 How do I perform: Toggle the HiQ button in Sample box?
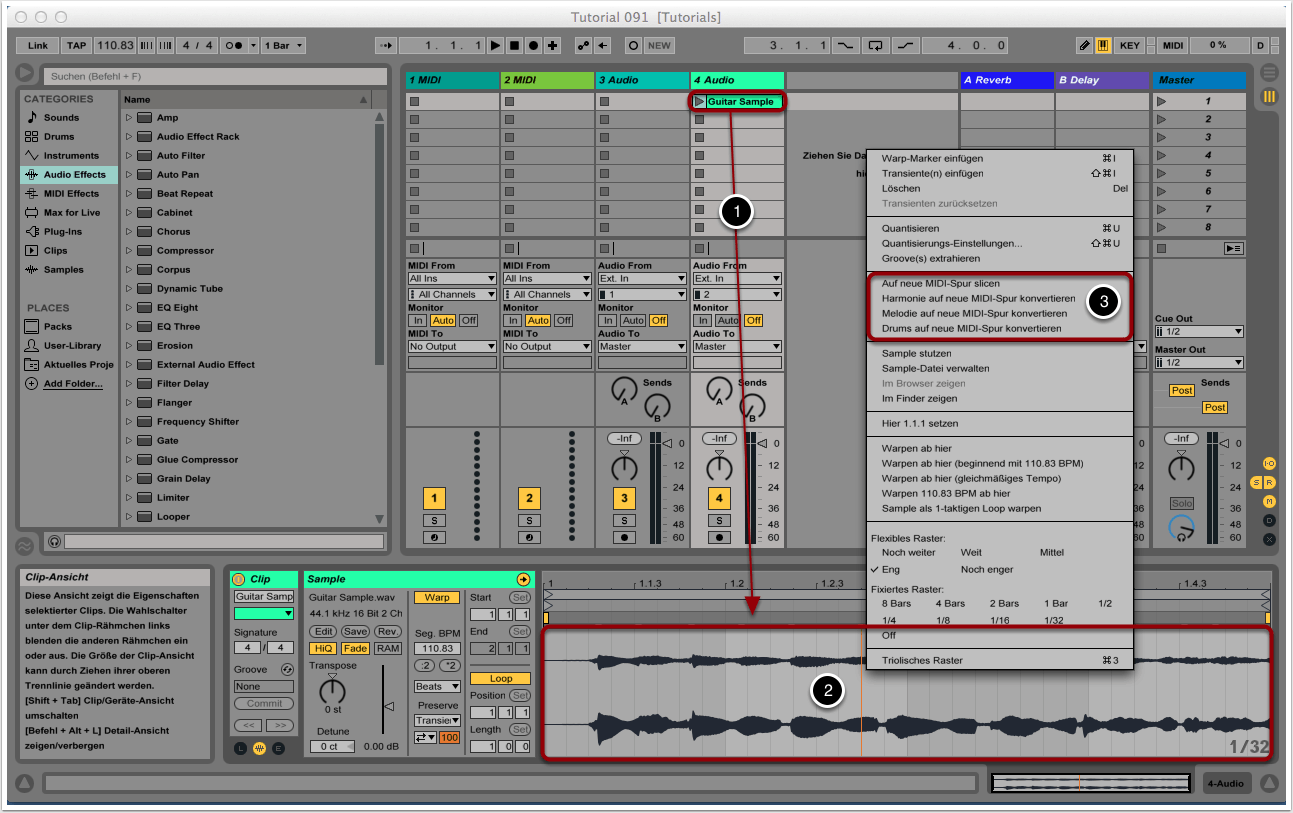pos(323,648)
